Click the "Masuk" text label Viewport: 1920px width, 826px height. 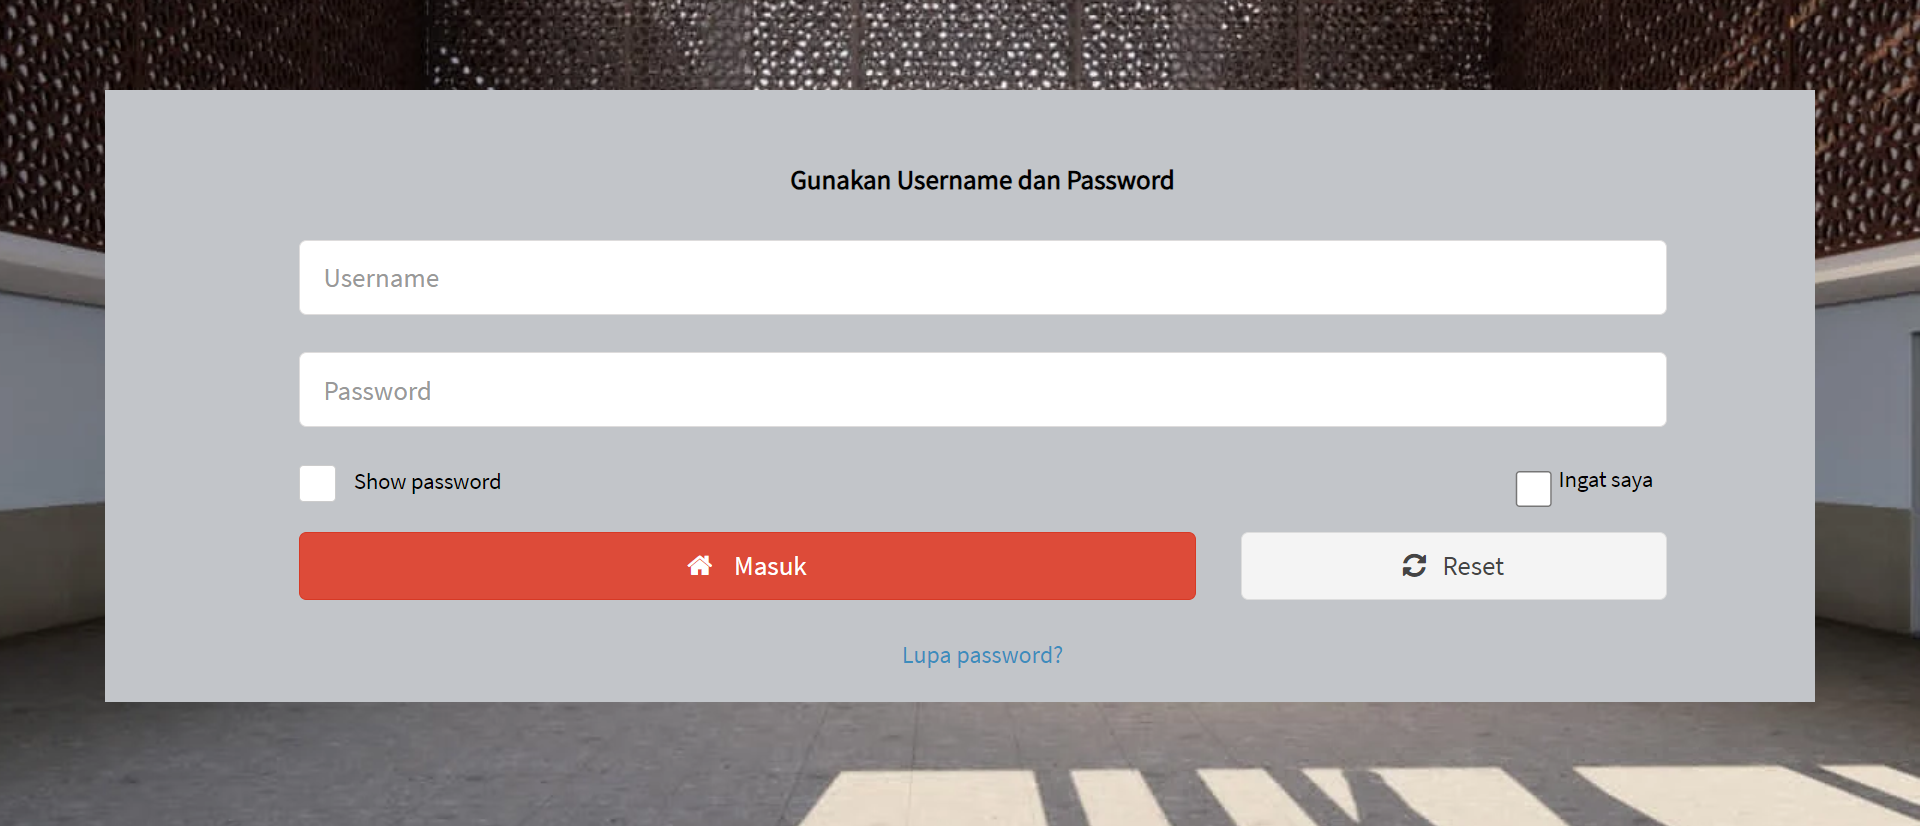click(x=770, y=566)
